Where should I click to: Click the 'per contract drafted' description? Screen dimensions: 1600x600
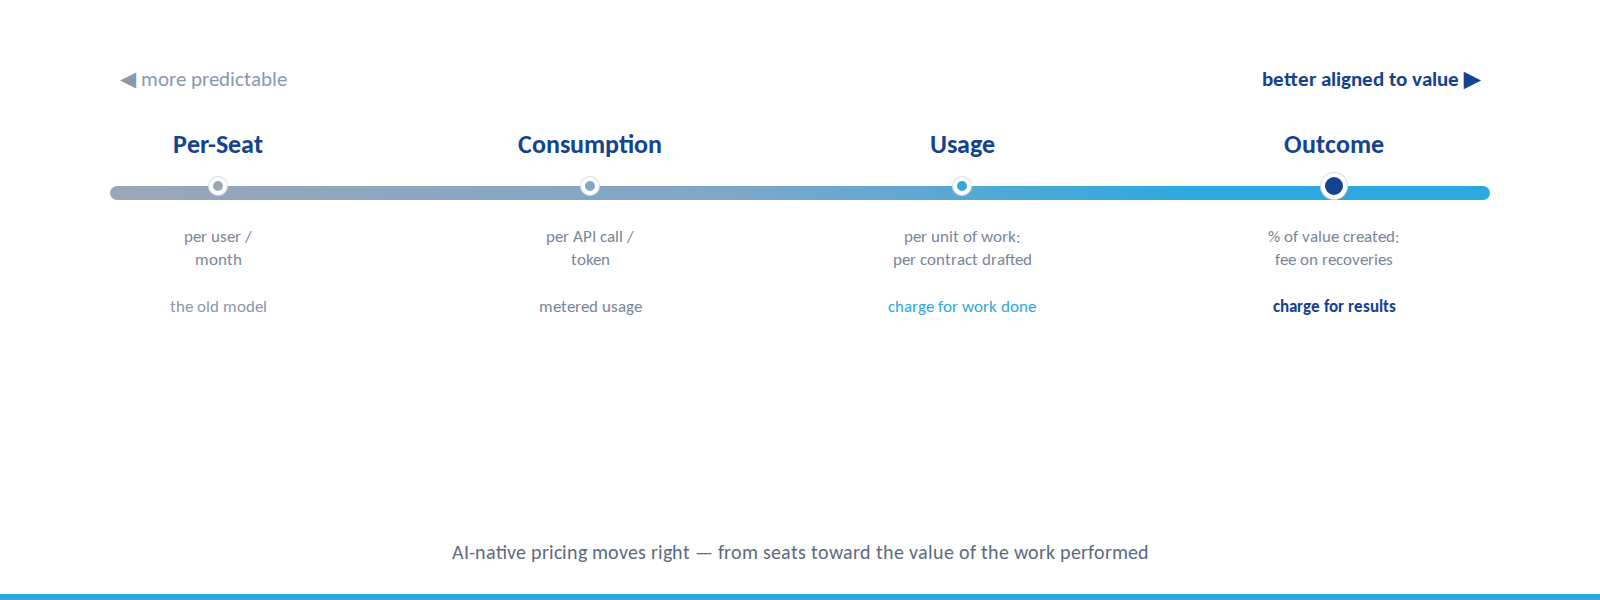click(x=962, y=260)
